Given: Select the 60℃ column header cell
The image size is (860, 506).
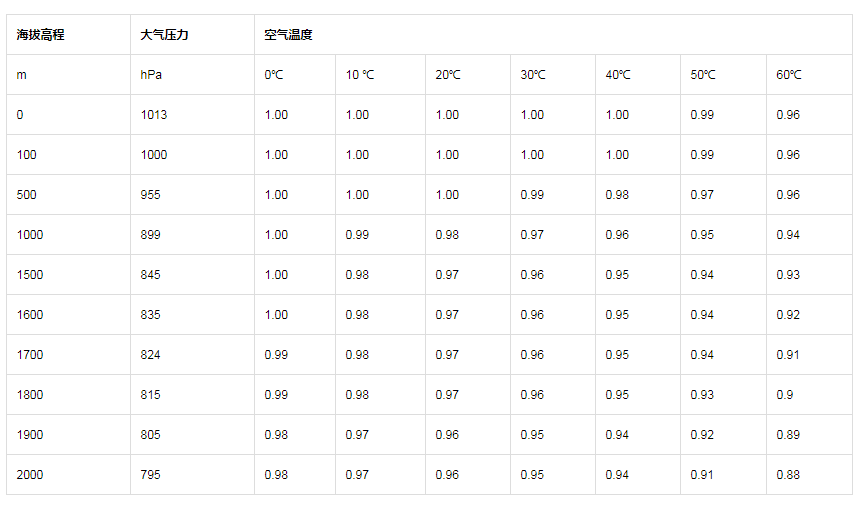Looking at the screenshot, I should (x=809, y=75).
